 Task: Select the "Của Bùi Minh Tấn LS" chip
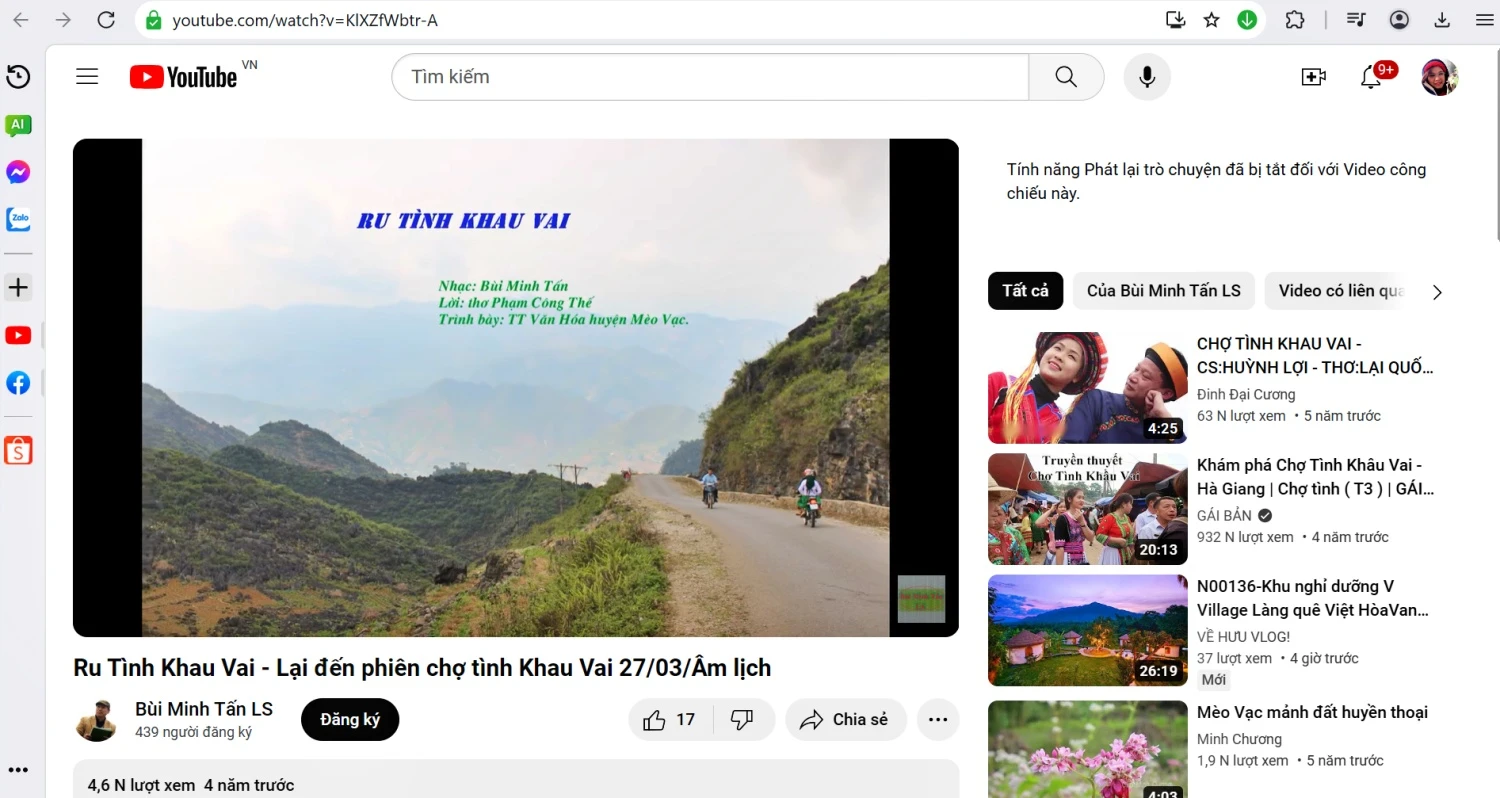click(x=1163, y=291)
